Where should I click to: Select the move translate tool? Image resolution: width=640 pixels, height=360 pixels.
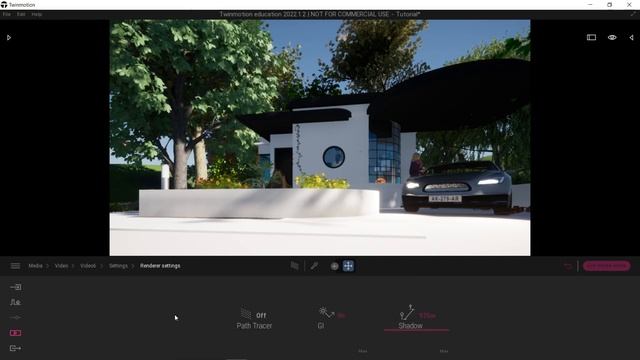click(348, 266)
